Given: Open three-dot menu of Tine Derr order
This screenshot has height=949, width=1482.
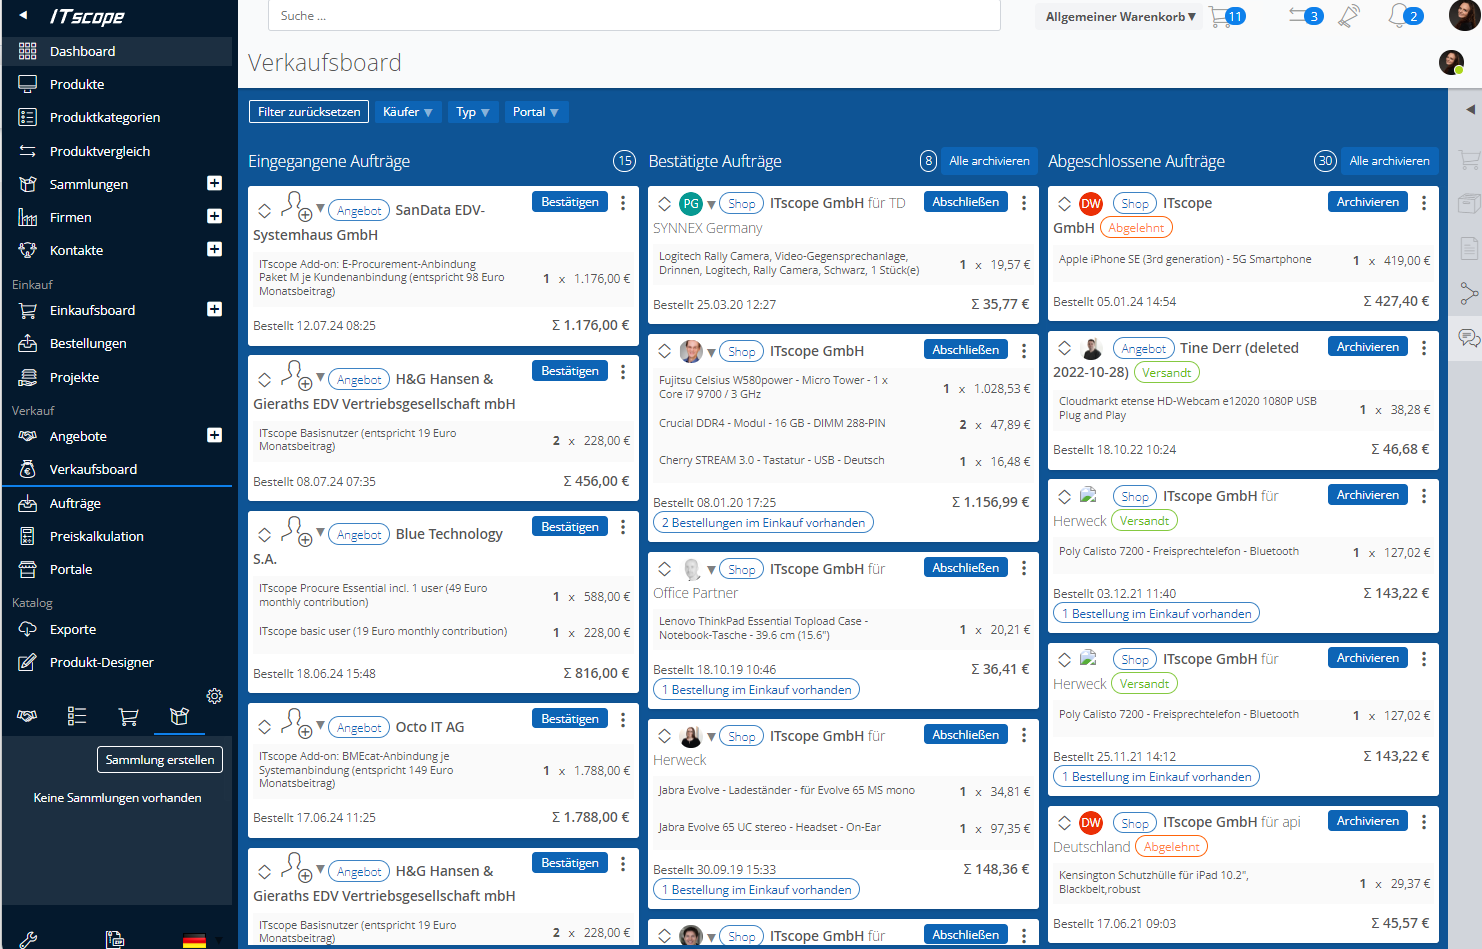Looking at the screenshot, I should (x=1424, y=348).
